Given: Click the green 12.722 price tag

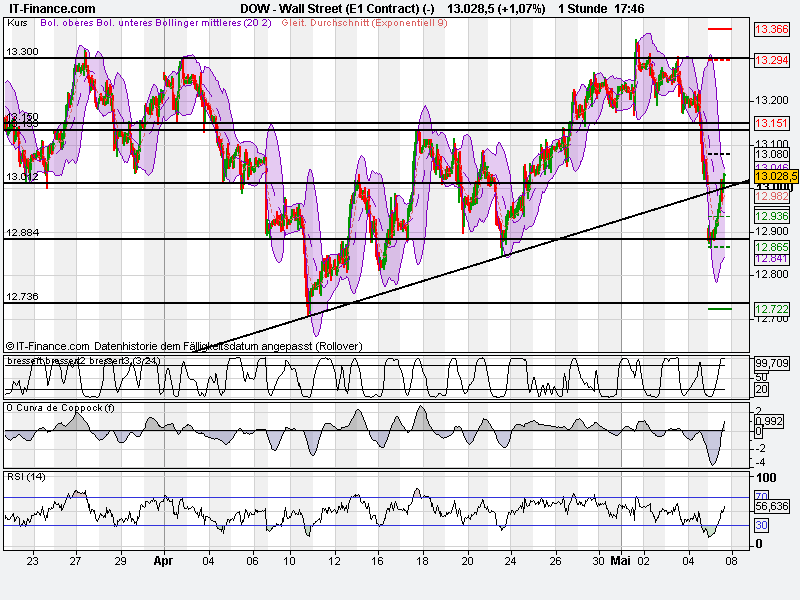Looking at the screenshot, I should (x=771, y=309).
